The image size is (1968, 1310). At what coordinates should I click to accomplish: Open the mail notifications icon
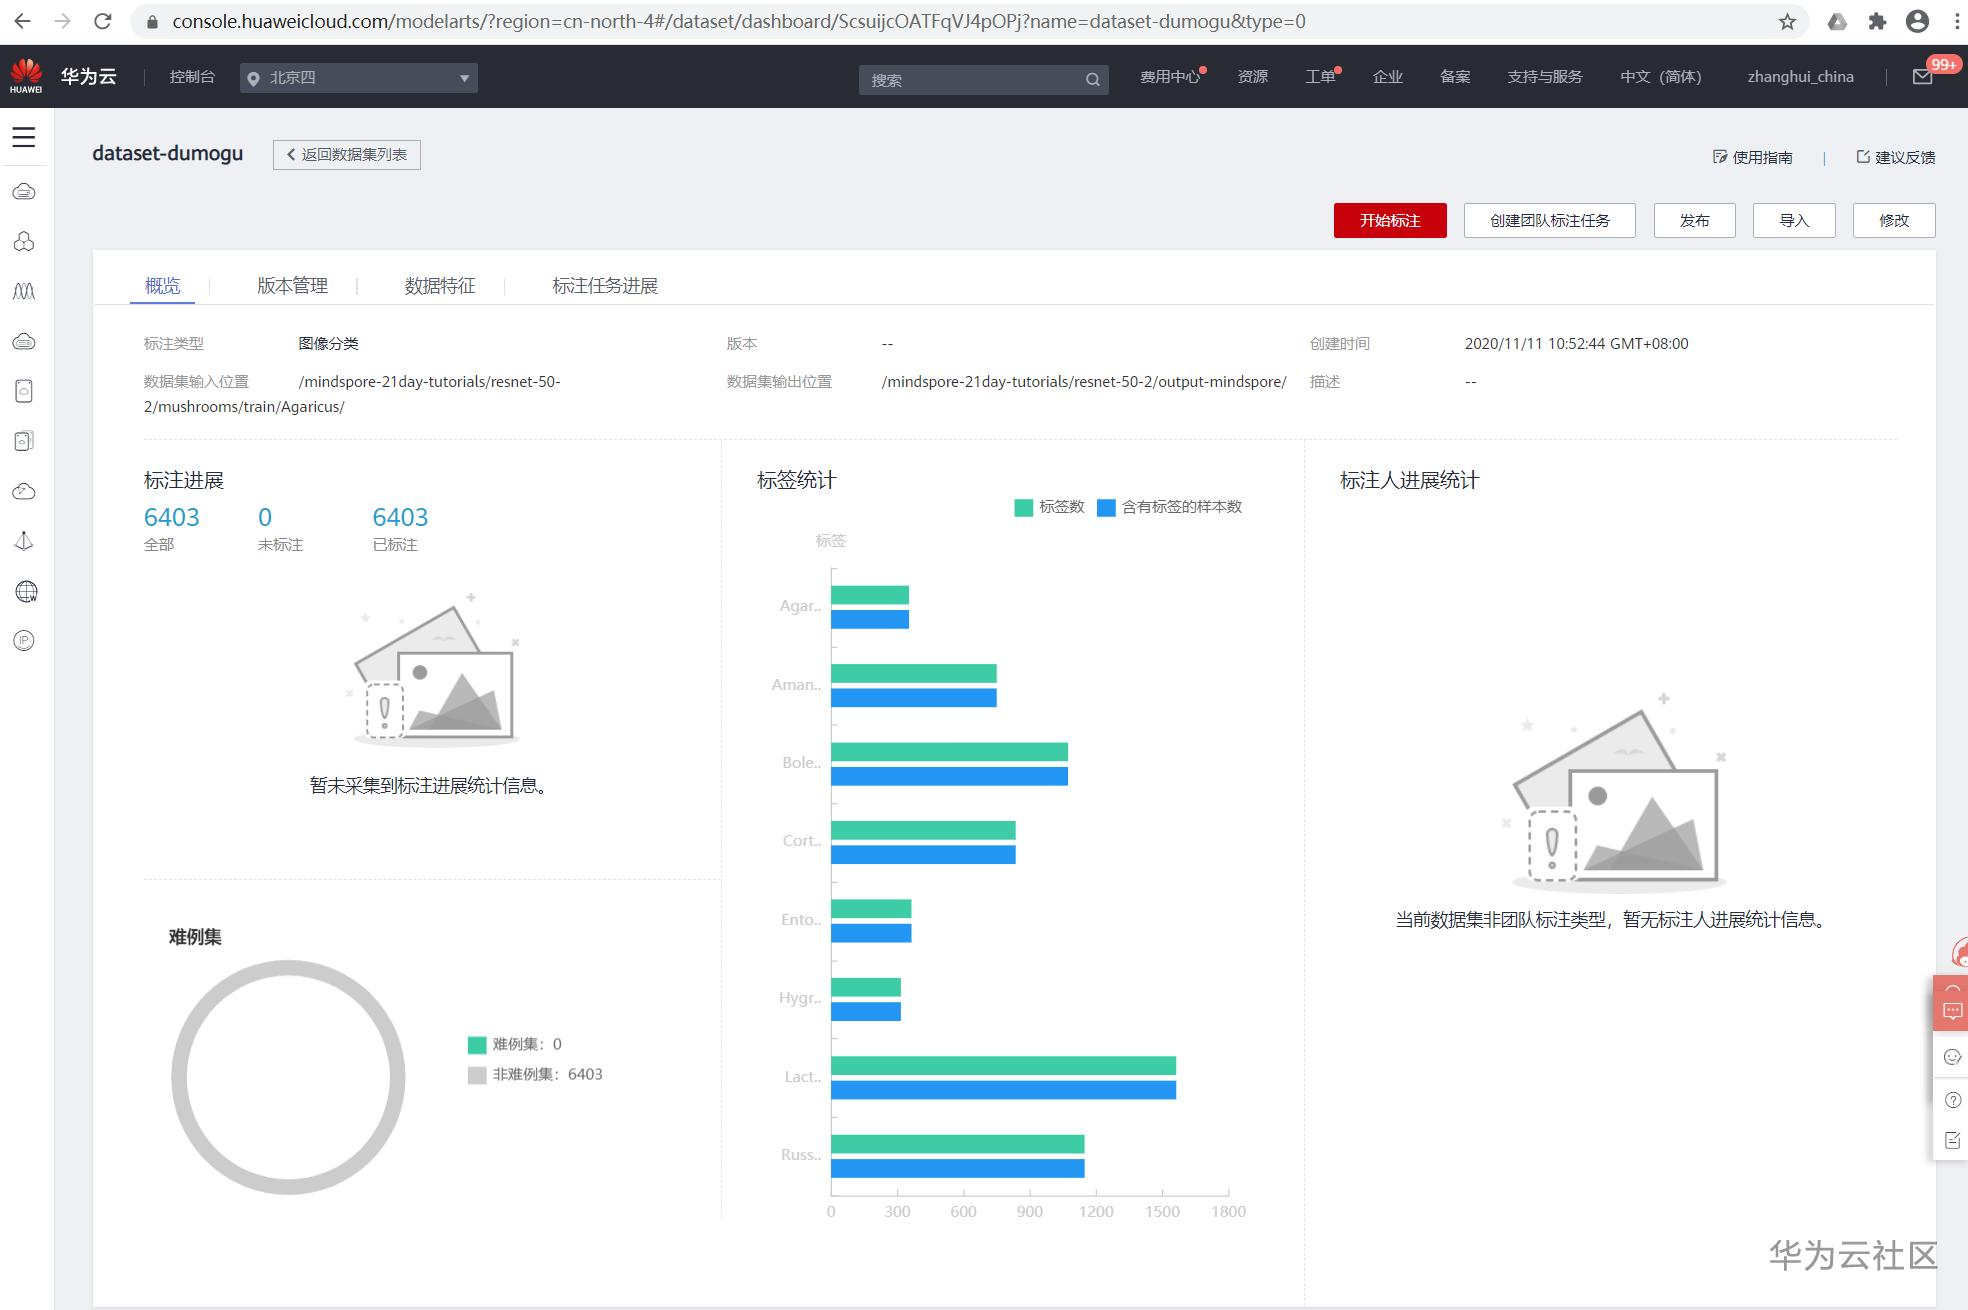pos(1922,77)
